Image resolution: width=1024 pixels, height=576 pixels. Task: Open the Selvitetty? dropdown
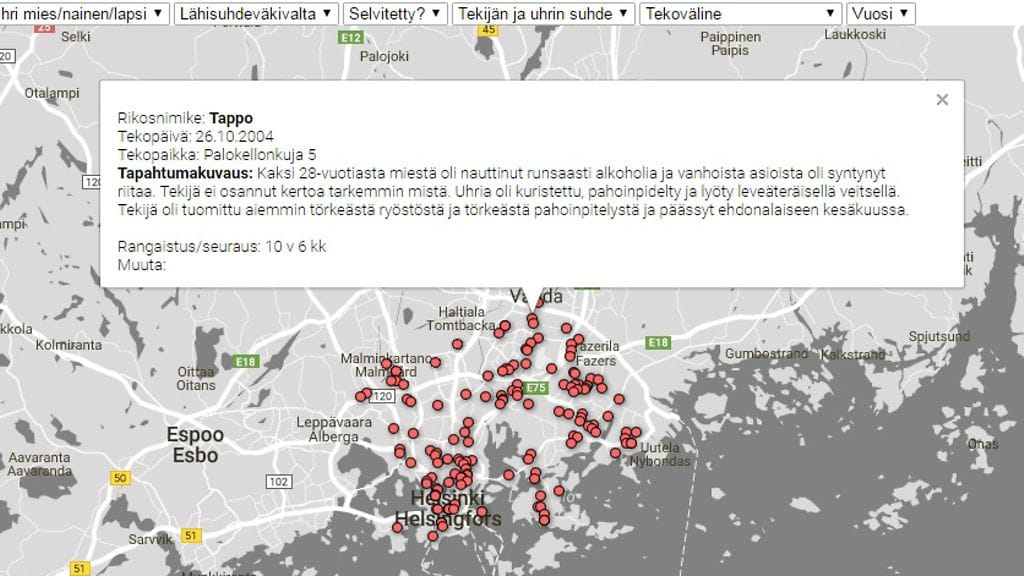click(394, 13)
